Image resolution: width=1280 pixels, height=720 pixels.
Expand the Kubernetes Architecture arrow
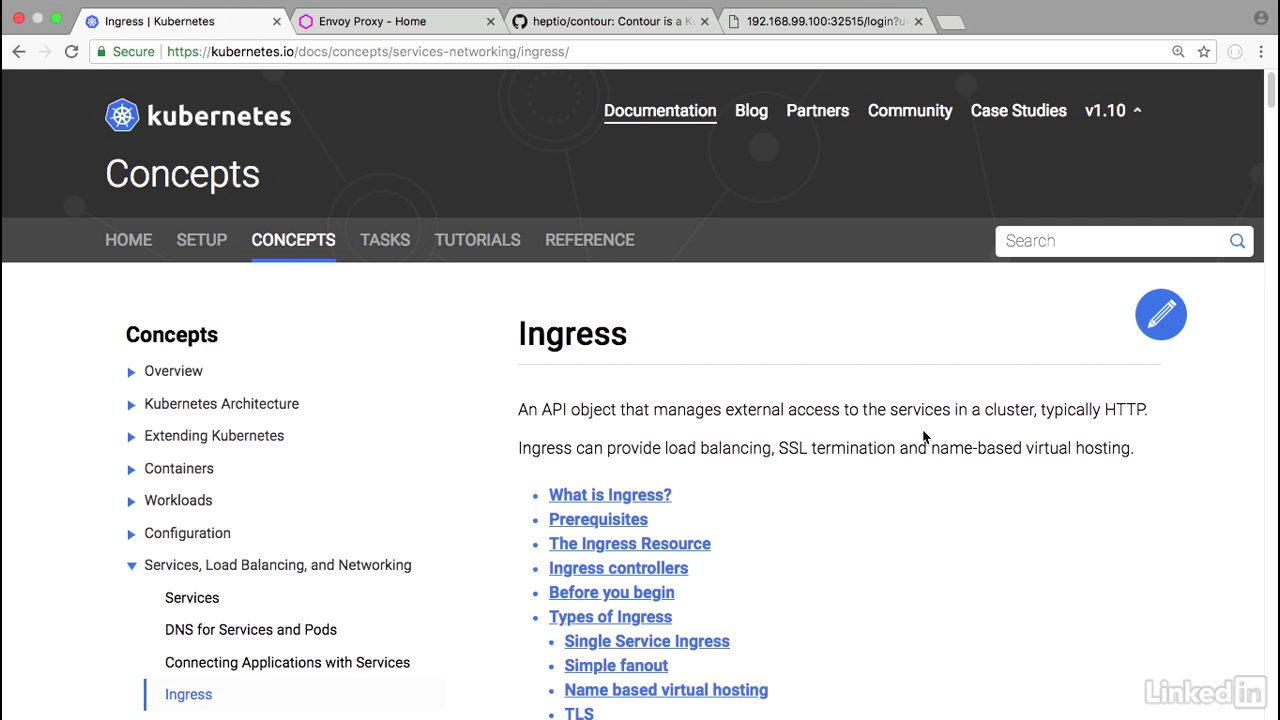[x=131, y=405]
